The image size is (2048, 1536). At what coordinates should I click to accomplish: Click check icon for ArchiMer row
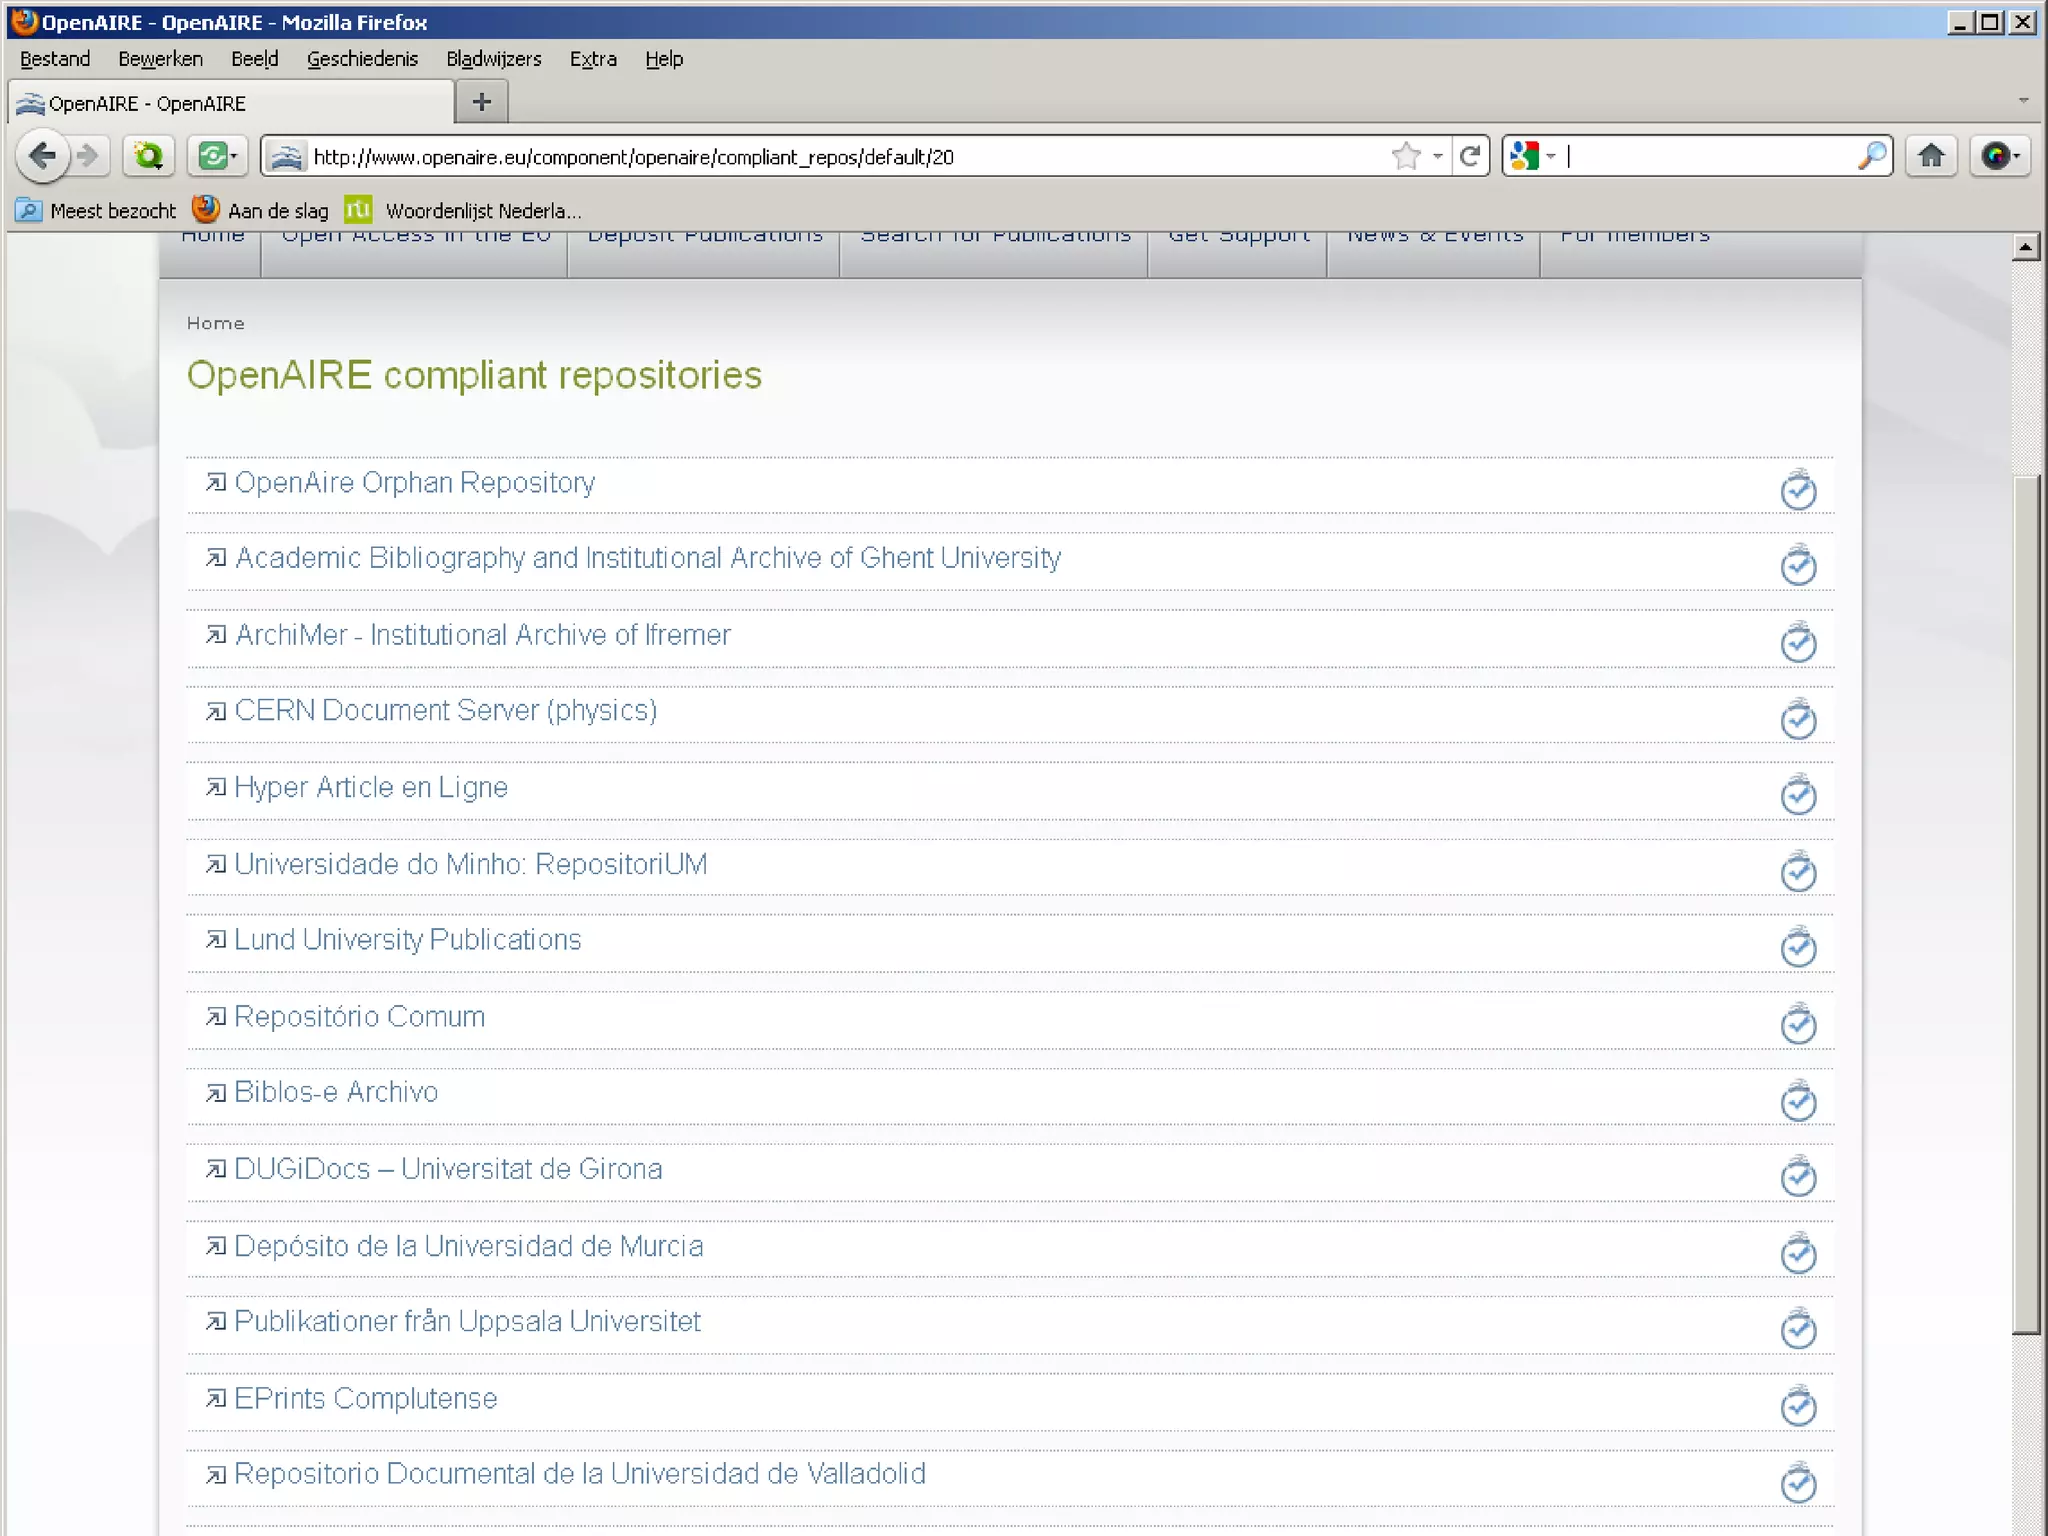tap(1798, 642)
